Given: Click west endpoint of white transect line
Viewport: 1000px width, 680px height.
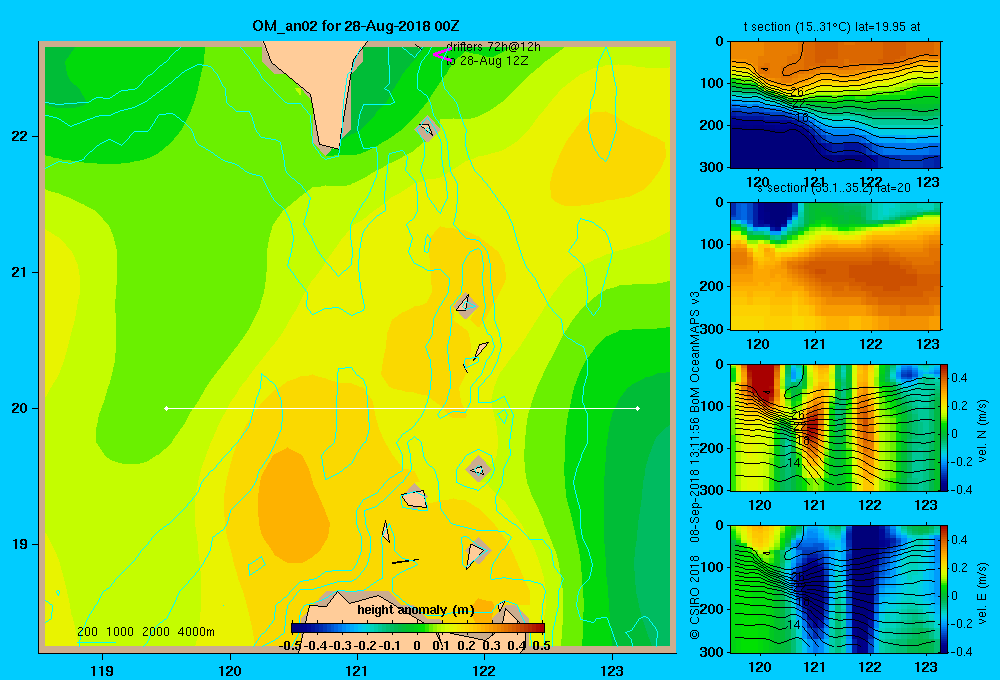Looking at the screenshot, I should 166,408.
